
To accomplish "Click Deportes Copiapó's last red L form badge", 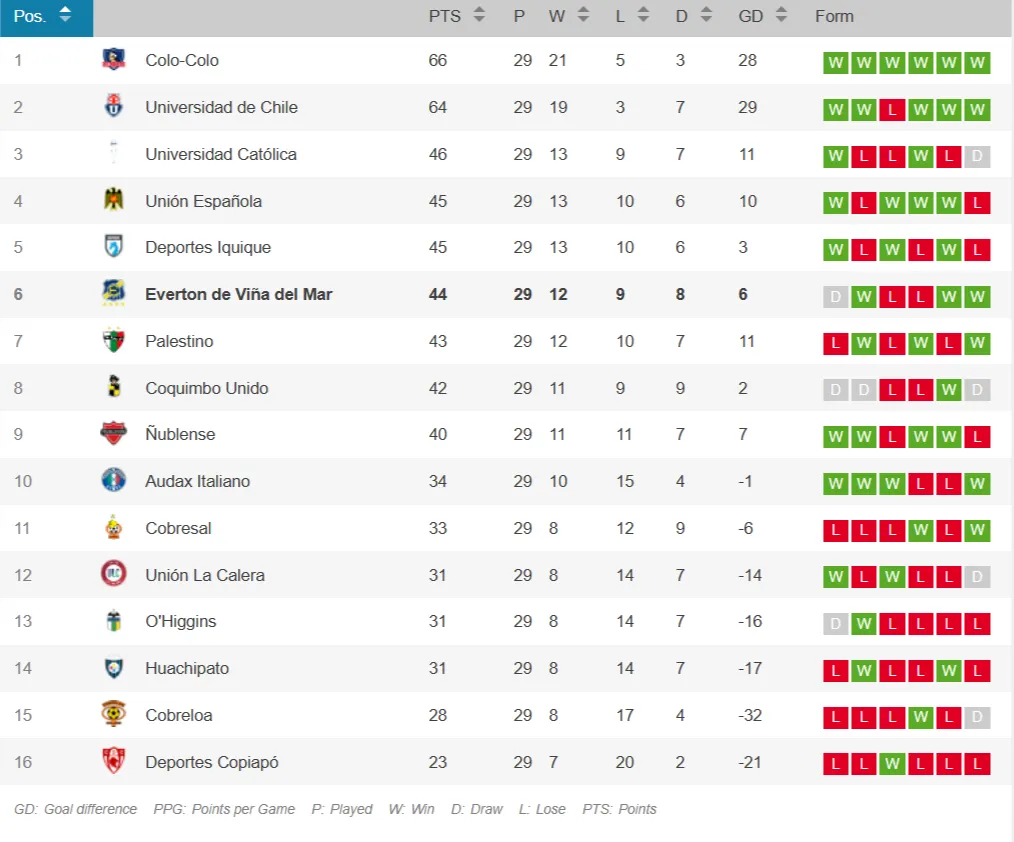I will click(977, 765).
